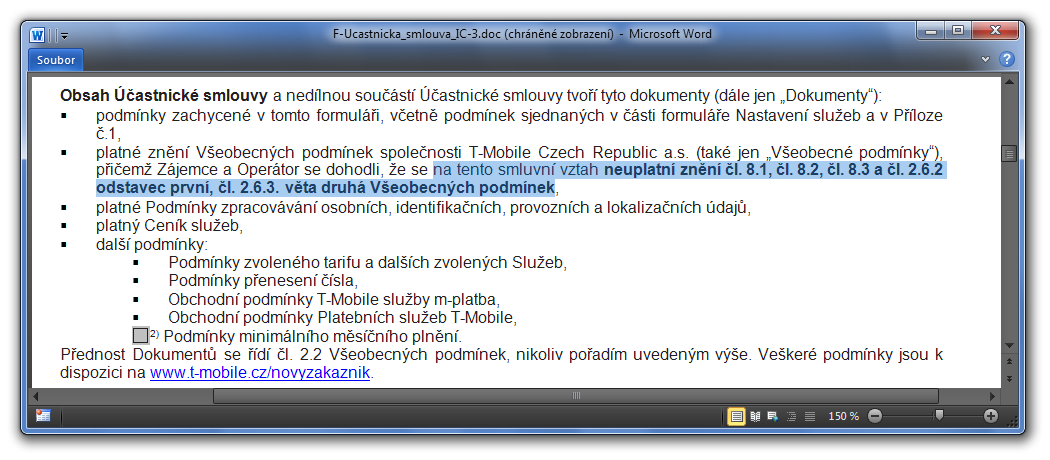Click the horizontal scrollbar right arrow
The image size is (1050, 460).
(x=994, y=396)
